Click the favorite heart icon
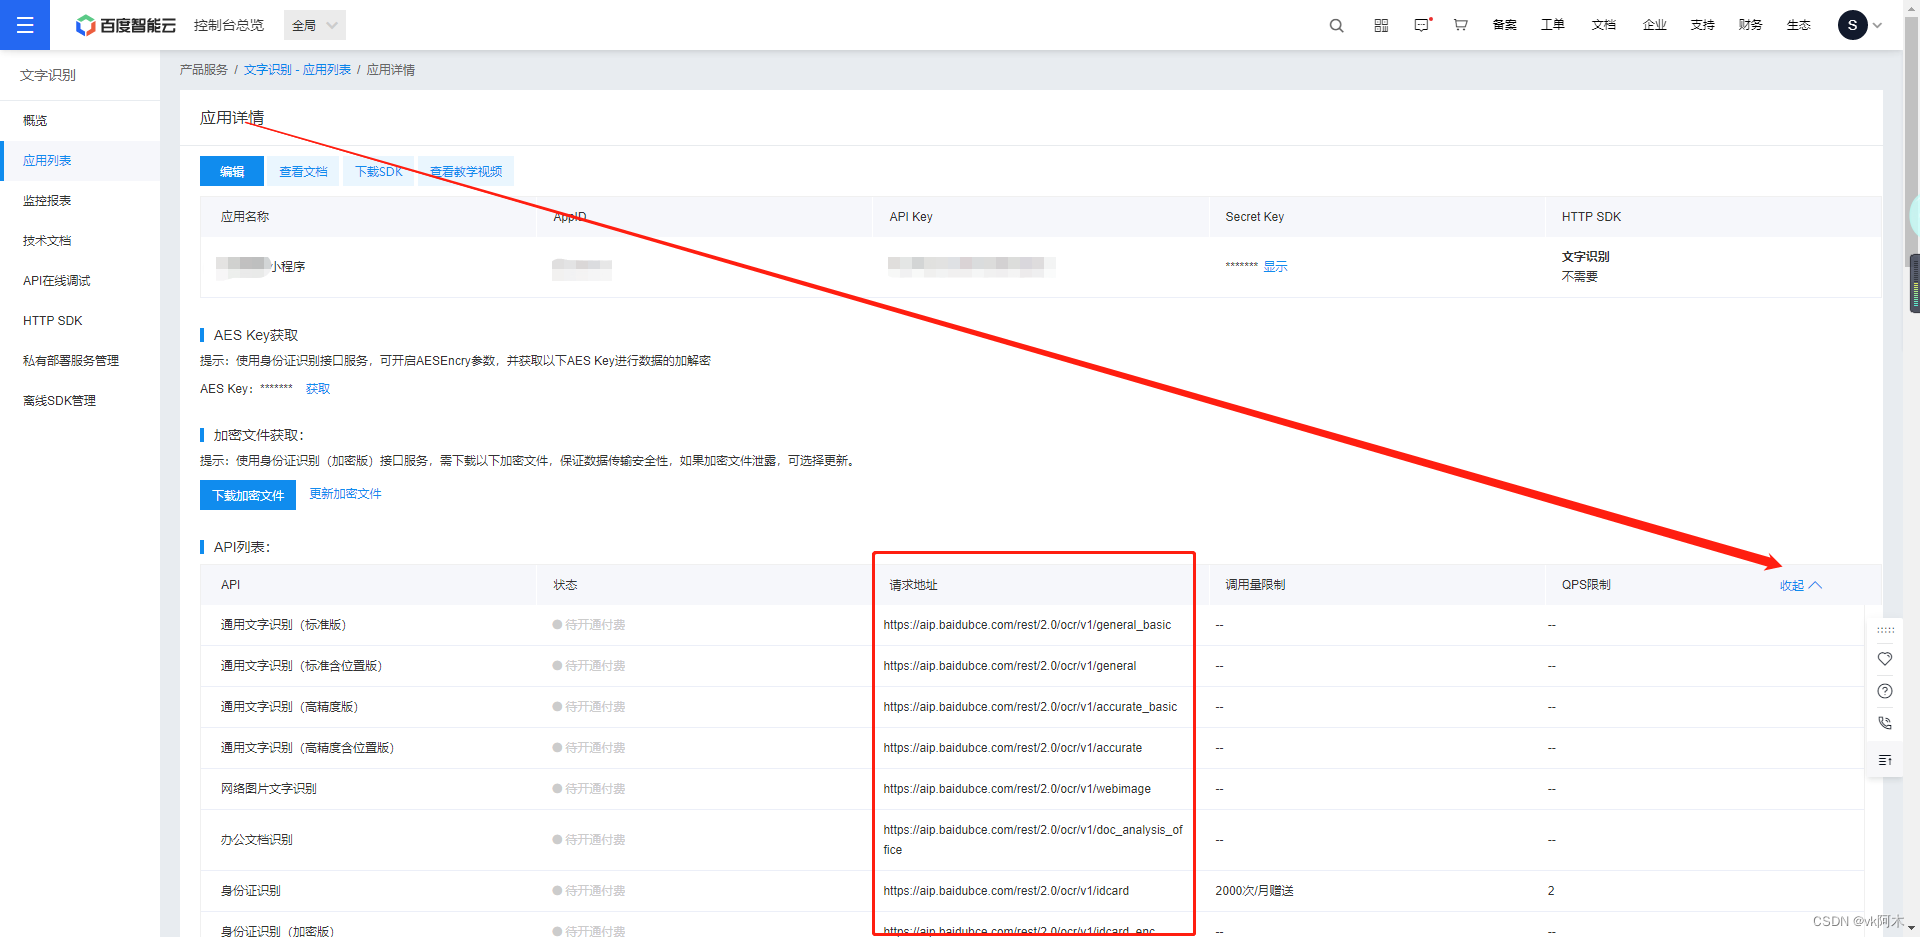The image size is (1920, 937). 1885,659
